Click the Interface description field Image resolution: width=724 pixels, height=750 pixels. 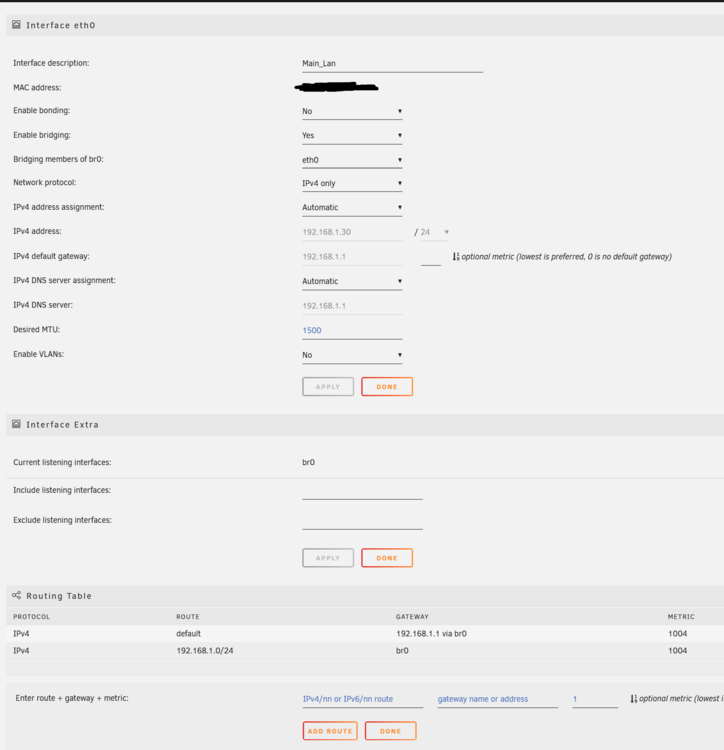(393, 64)
